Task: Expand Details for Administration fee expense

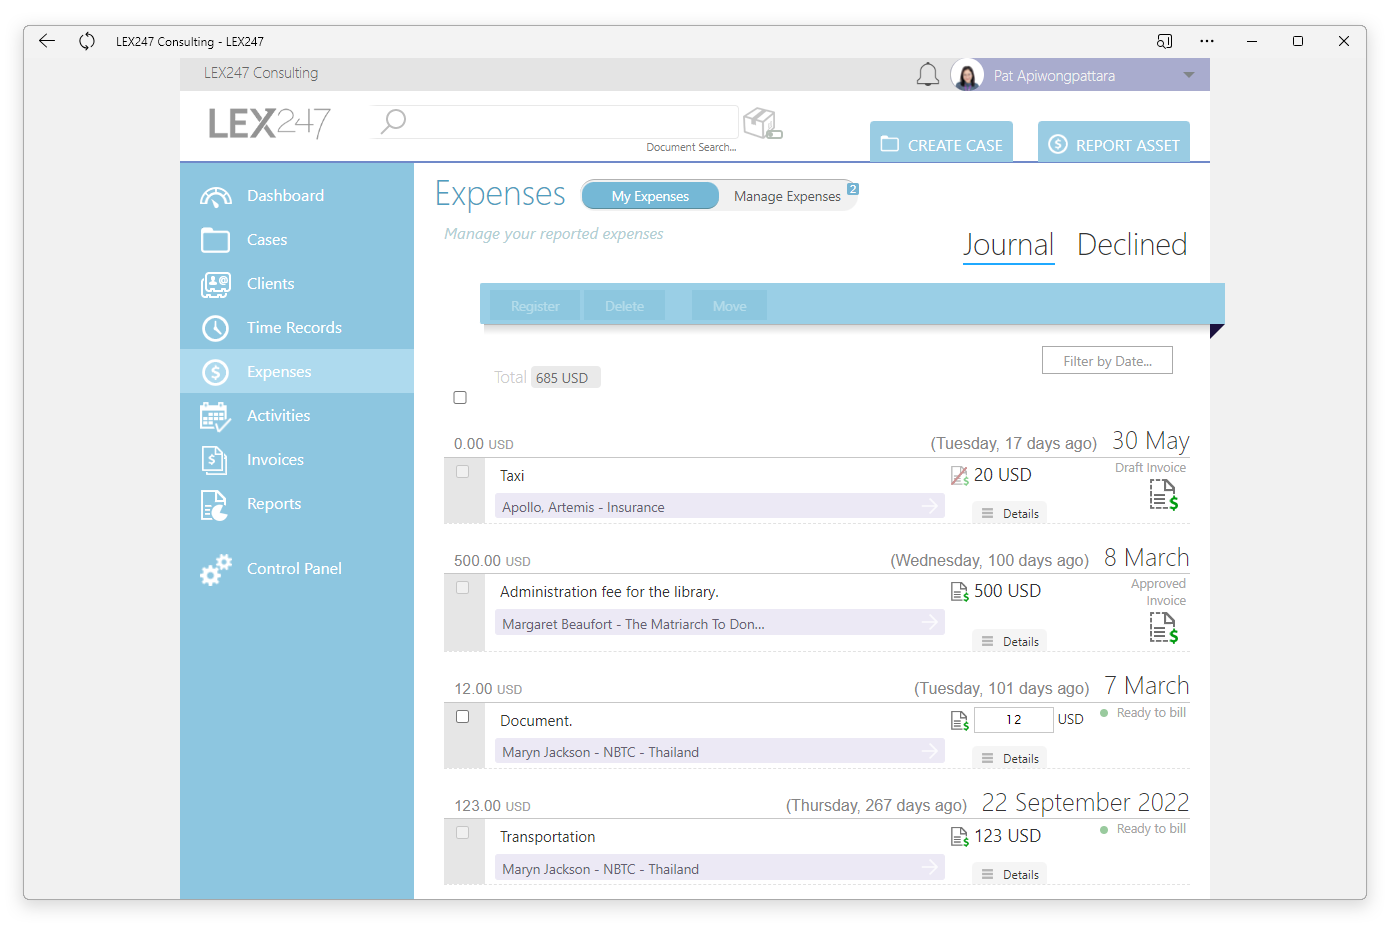Action: (x=1010, y=642)
